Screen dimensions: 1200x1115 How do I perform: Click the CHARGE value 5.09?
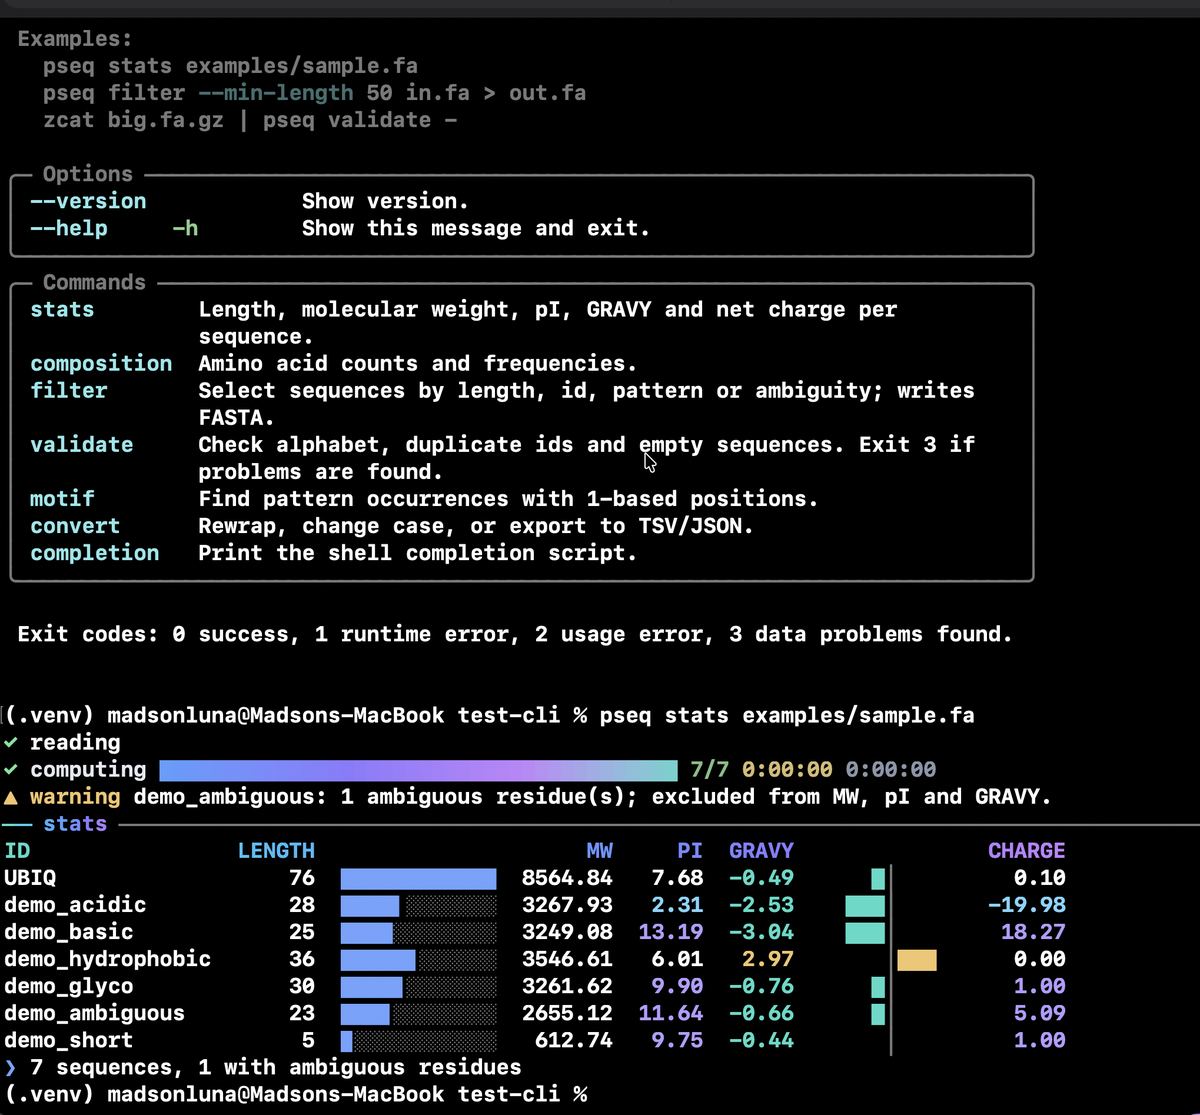pos(1040,1013)
